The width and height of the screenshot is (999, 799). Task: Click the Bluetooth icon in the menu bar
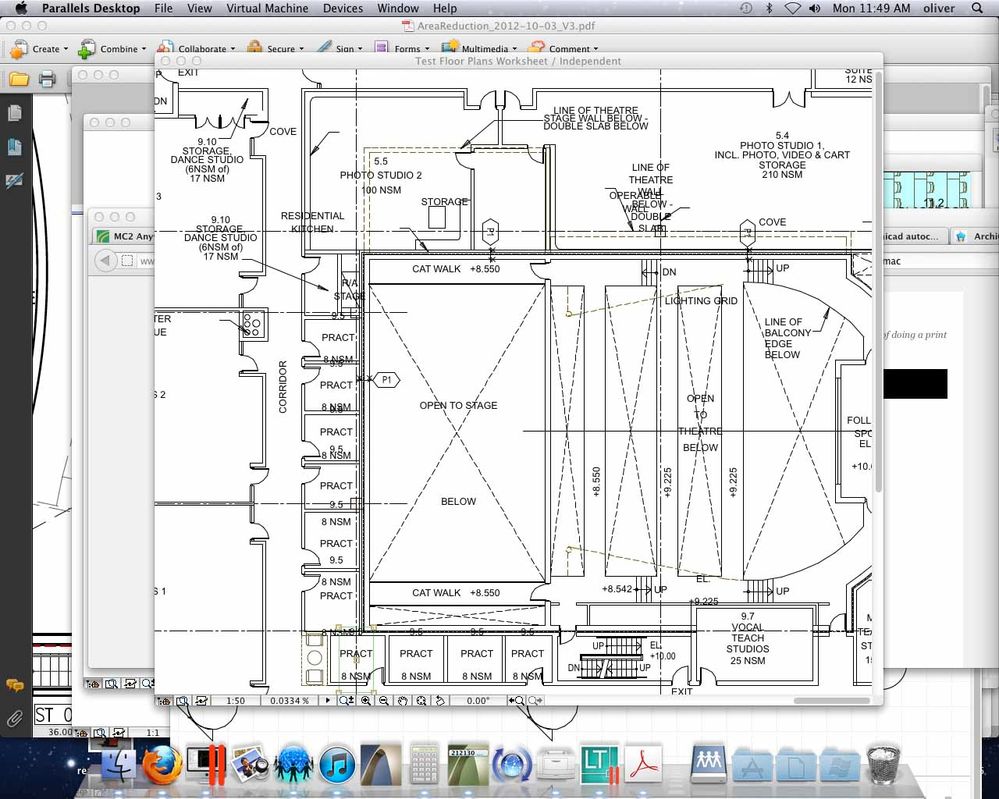769,8
